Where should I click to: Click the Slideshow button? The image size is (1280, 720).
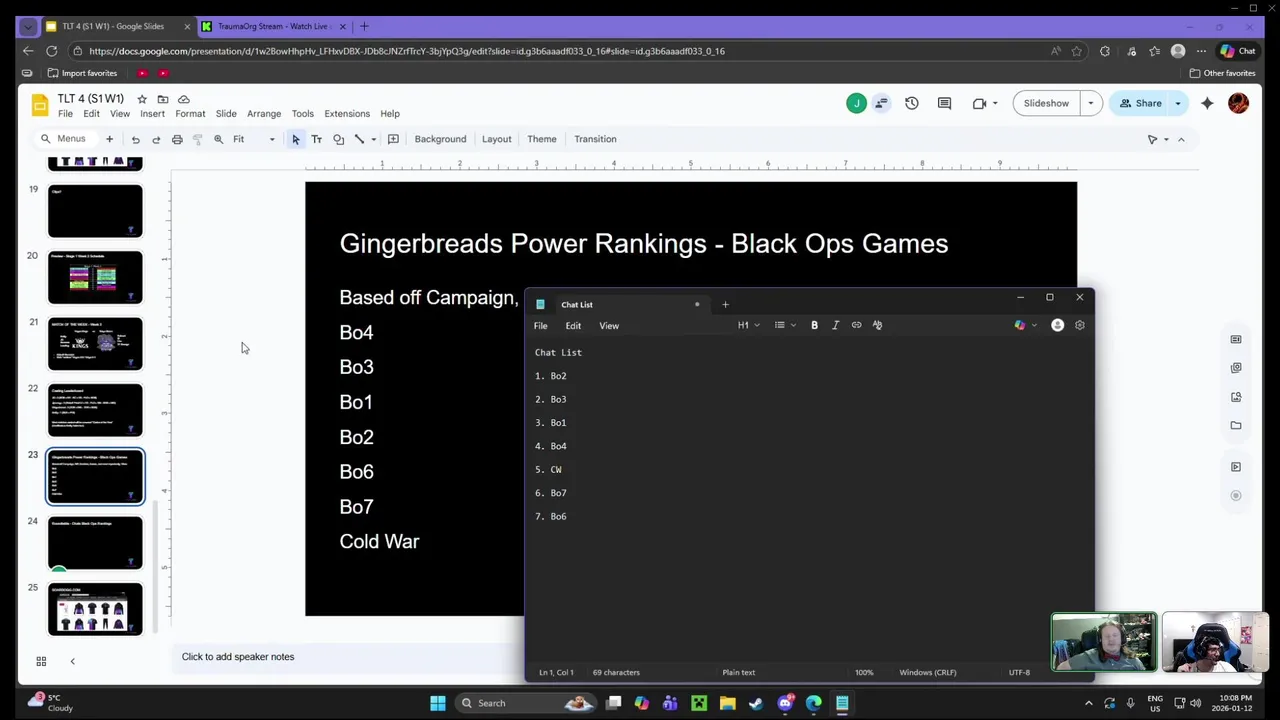tap(1046, 103)
